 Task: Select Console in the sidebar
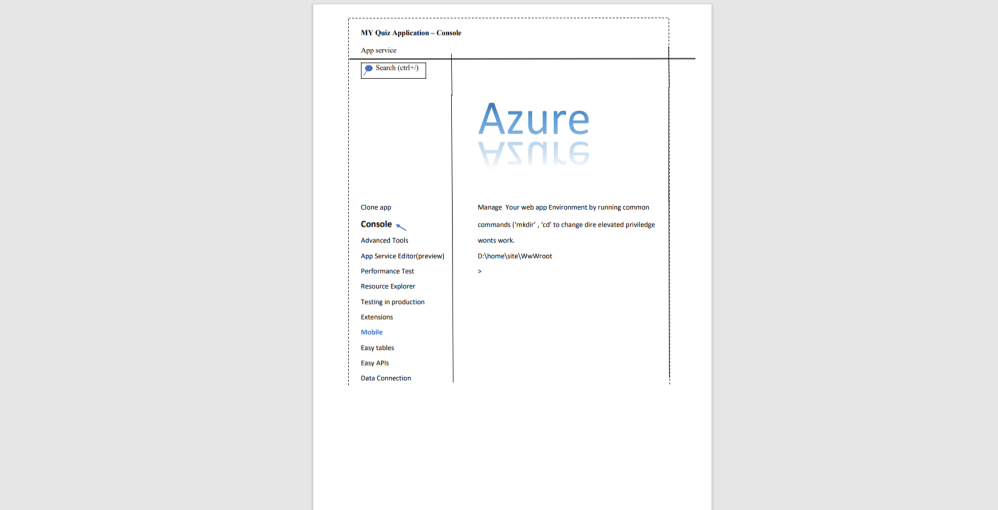coord(376,224)
